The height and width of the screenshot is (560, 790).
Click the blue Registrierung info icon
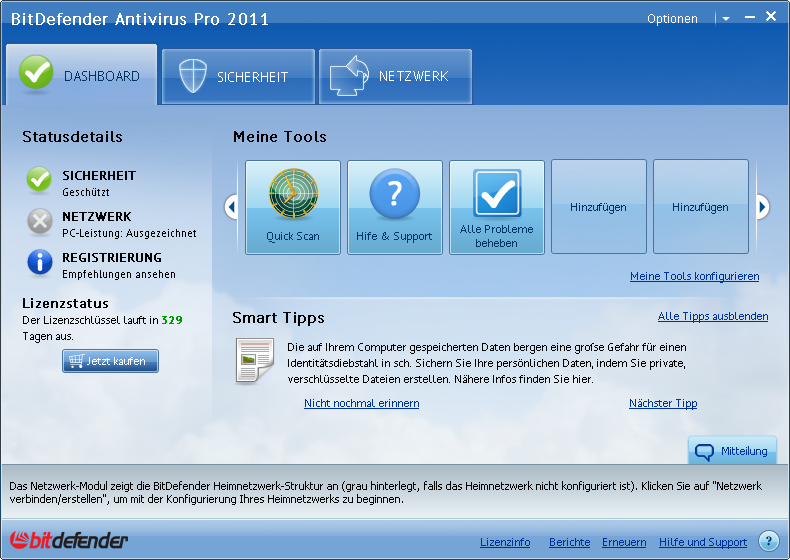click(x=40, y=262)
